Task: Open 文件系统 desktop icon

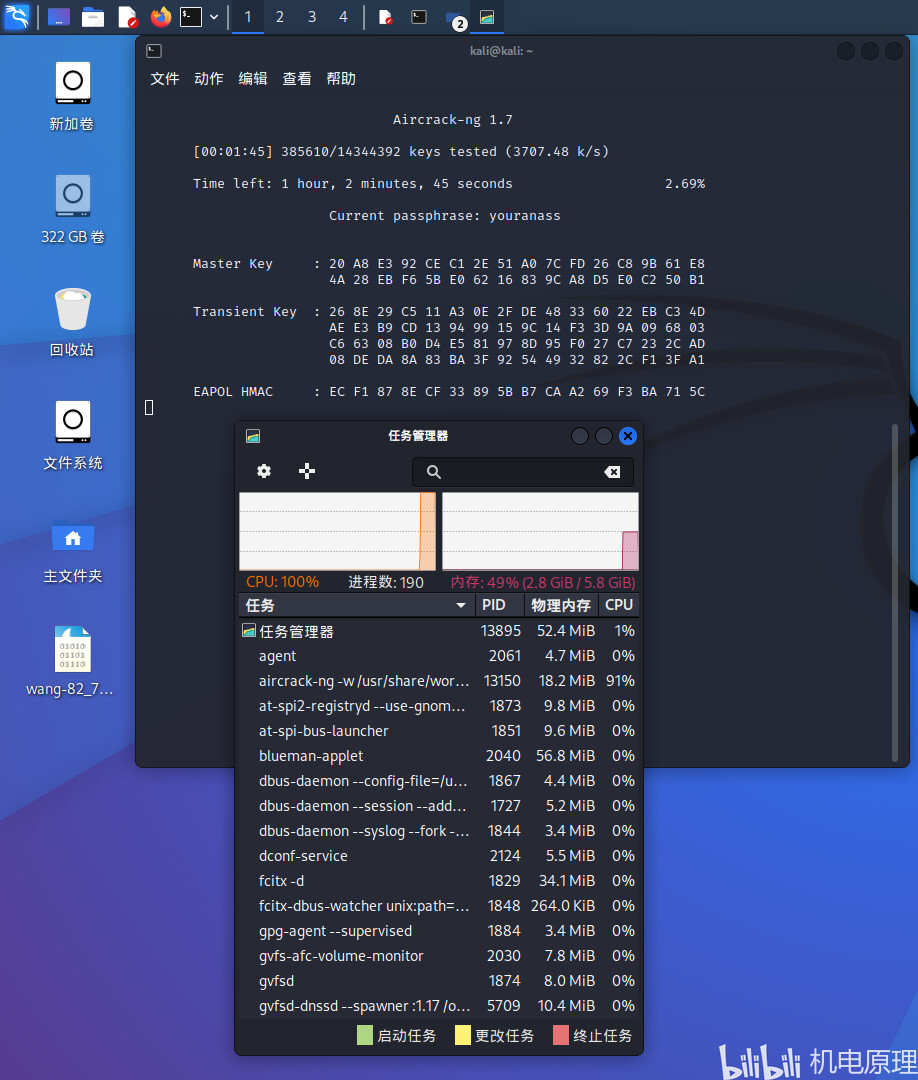Action: (72, 435)
